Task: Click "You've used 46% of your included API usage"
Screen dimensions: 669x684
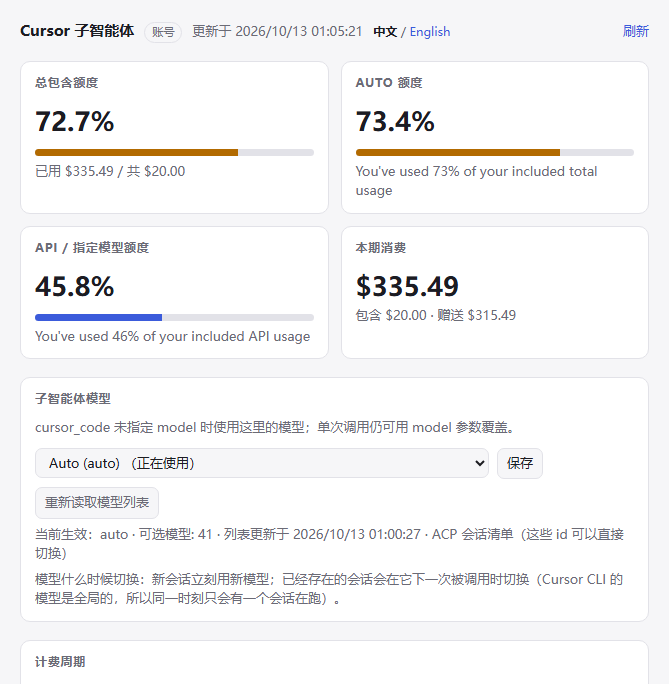Action: coord(173,336)
